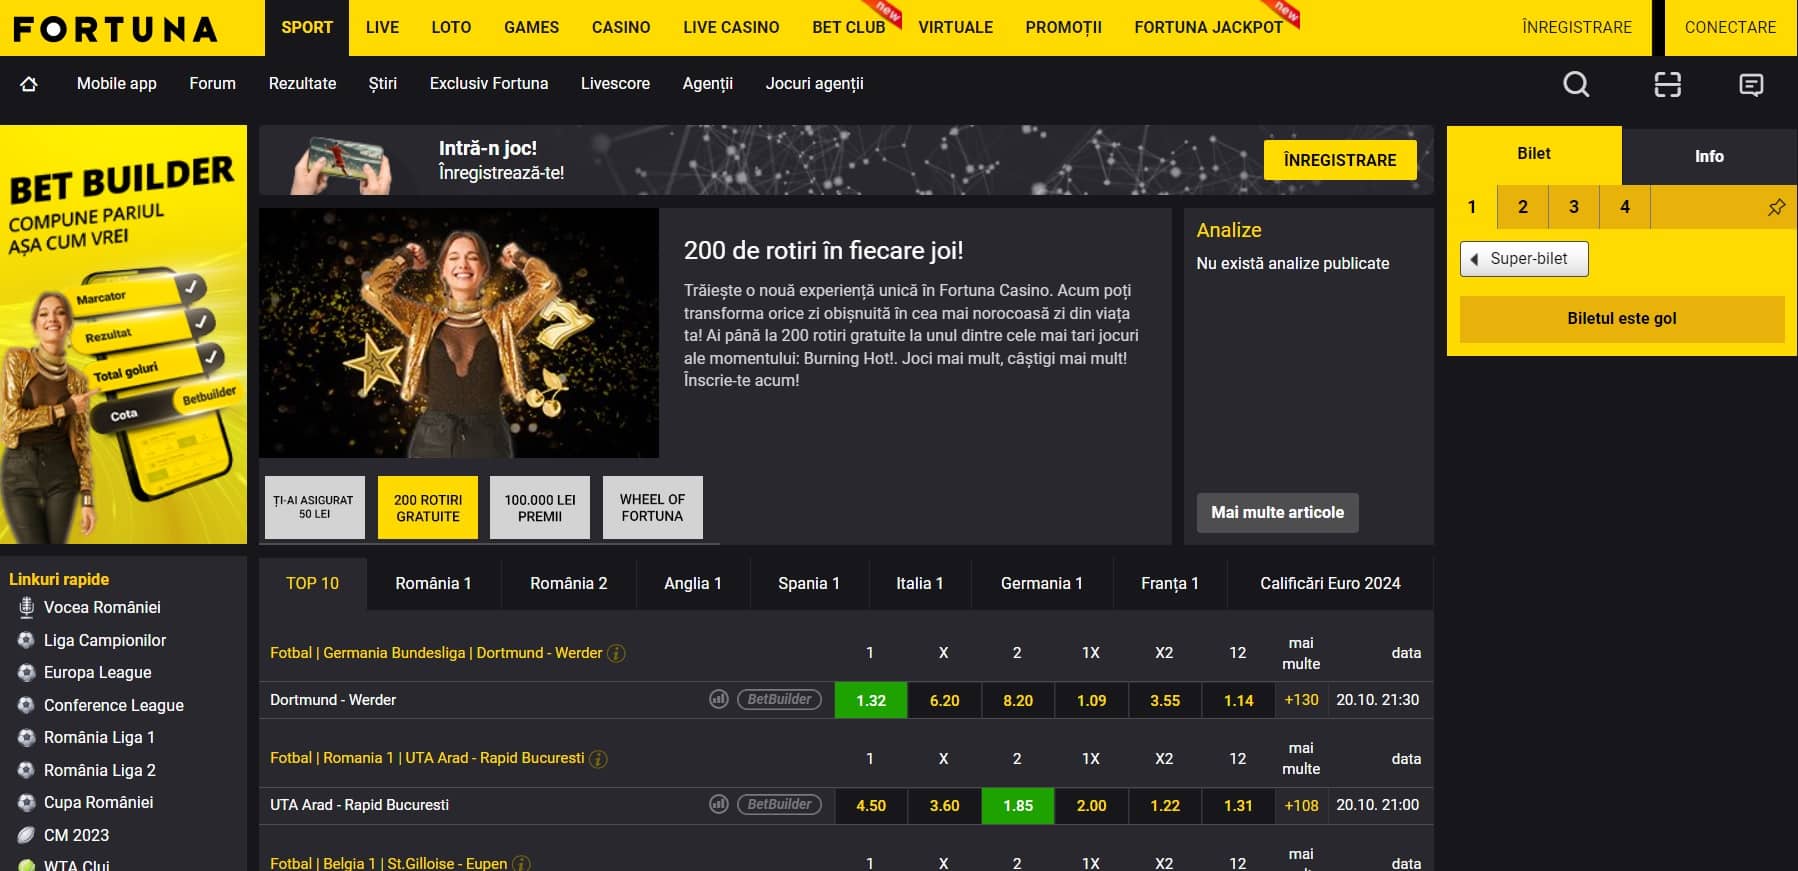Expand +108 more markets for UTA Arad
Viewport: 1798px width, 871px height.
click(x=1301, y=806)
